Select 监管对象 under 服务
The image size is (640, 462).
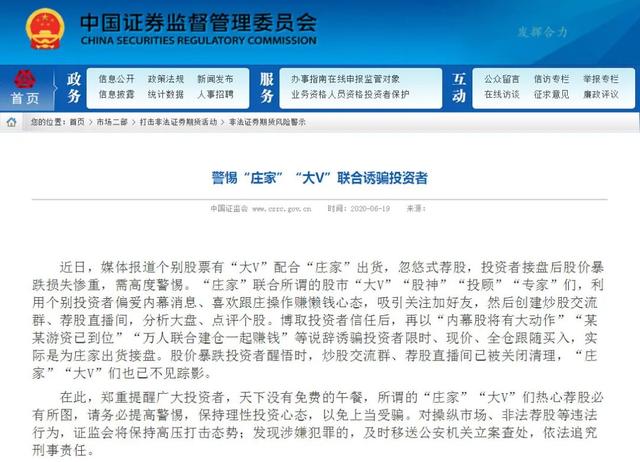pos(382,79)
